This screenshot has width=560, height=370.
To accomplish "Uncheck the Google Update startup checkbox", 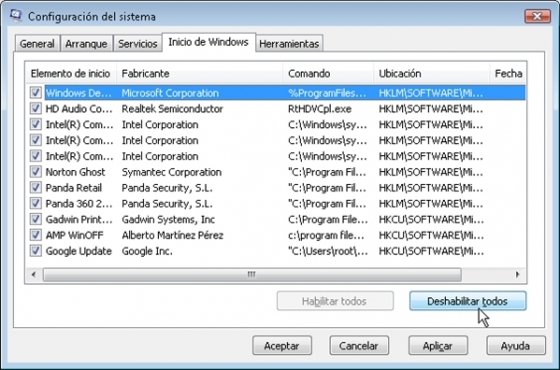I will pyautogui.click(x=35, y=251).
